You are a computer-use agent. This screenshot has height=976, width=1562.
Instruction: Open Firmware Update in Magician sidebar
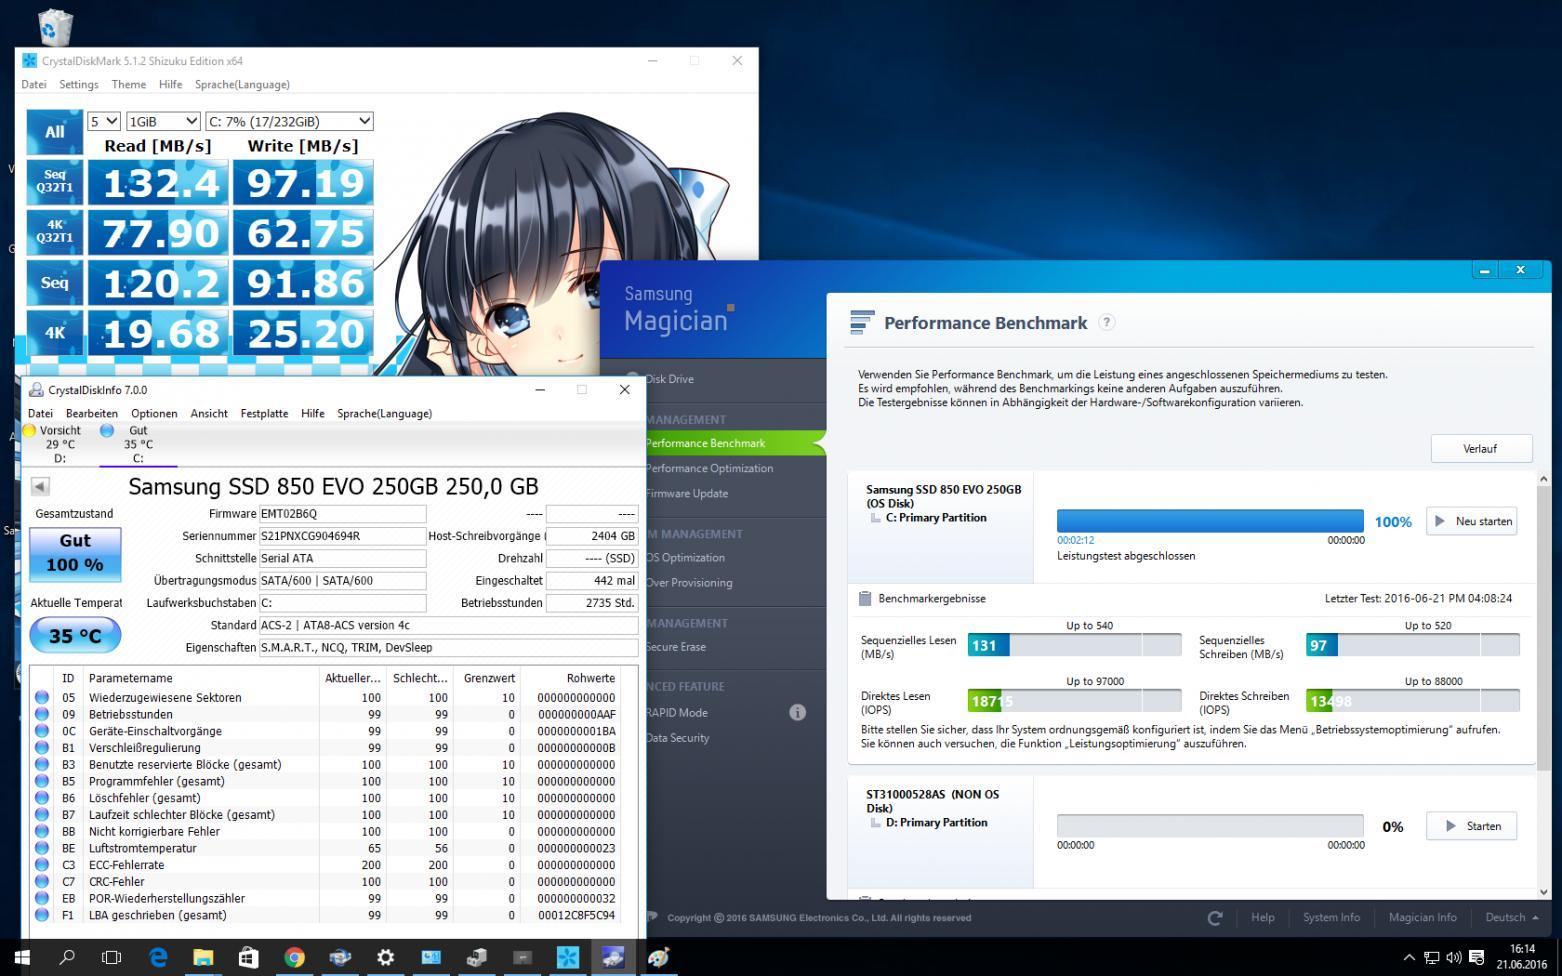(x=687, y=493)
